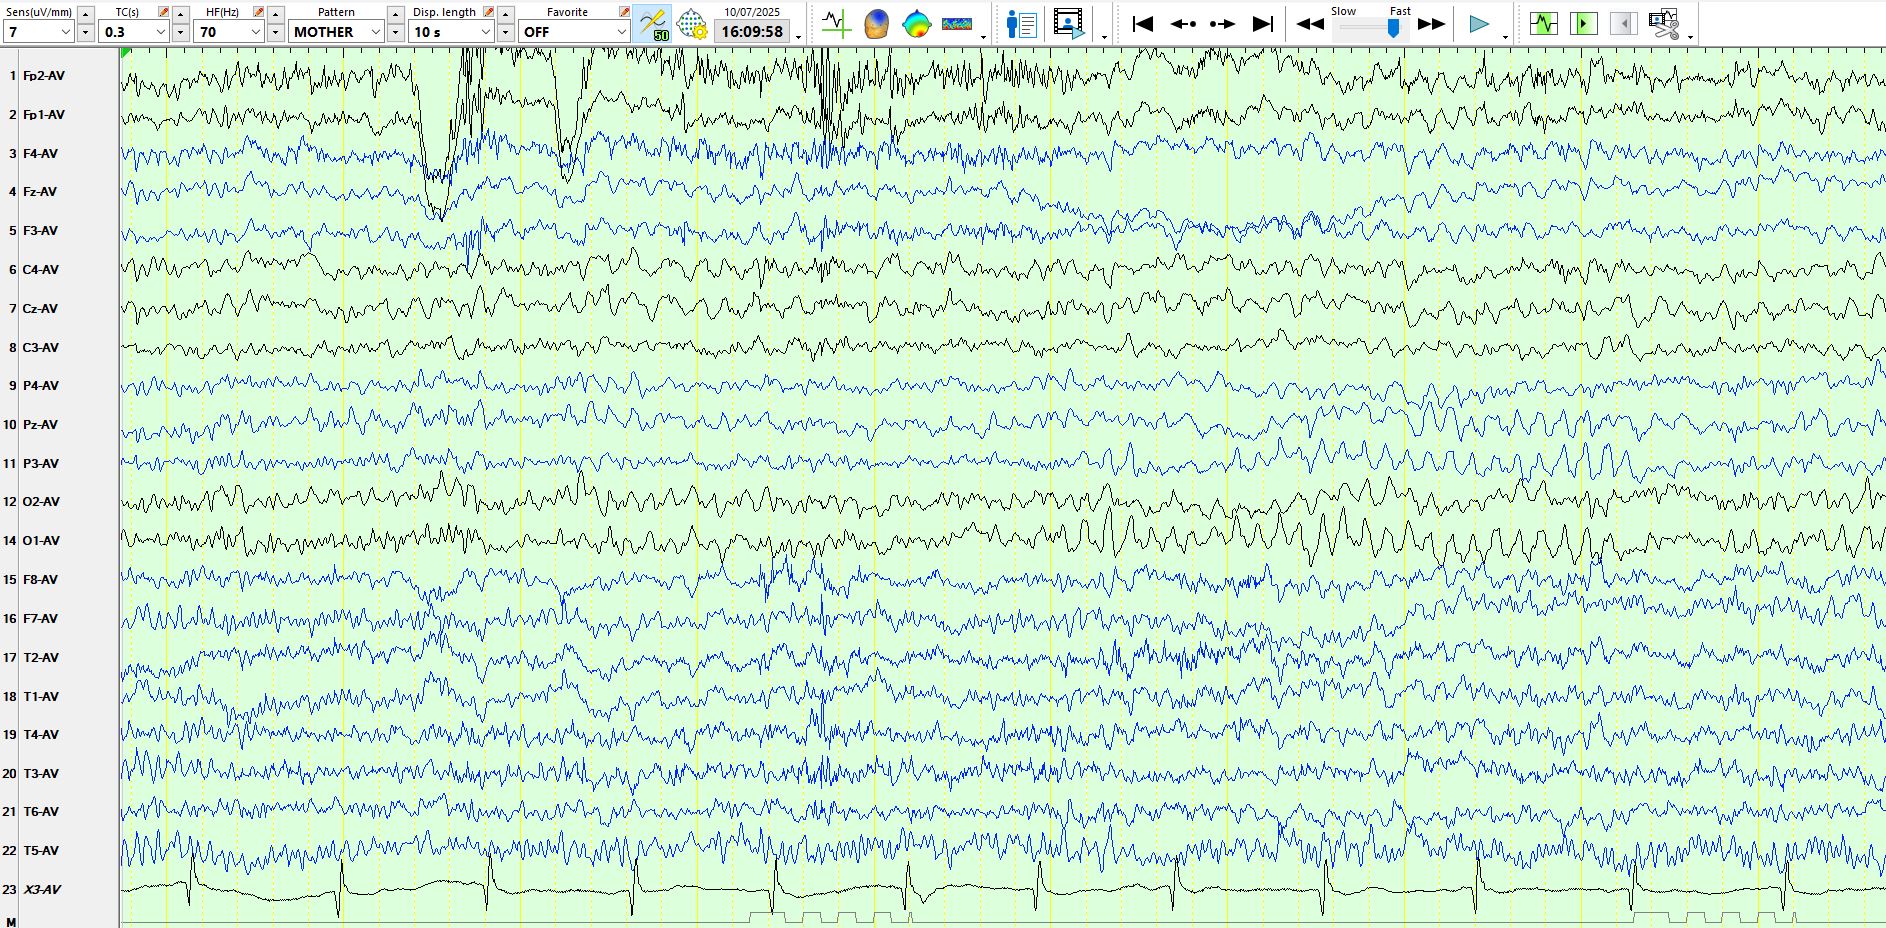The width and height of the screenshot is (1886, 928).
Task: Select the Fz-AV channel label
Action: [x=40, y=192]
